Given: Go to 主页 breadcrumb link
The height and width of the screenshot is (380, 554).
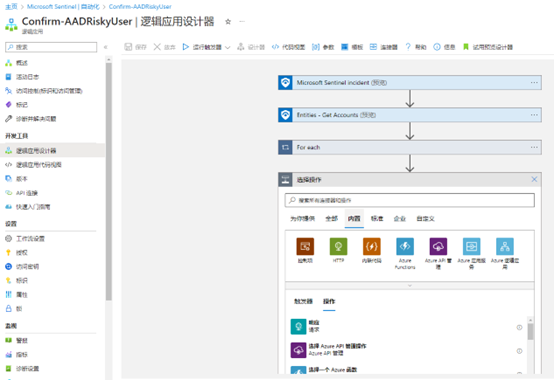Looking at the screenshot, I should (x=11, y=6).
